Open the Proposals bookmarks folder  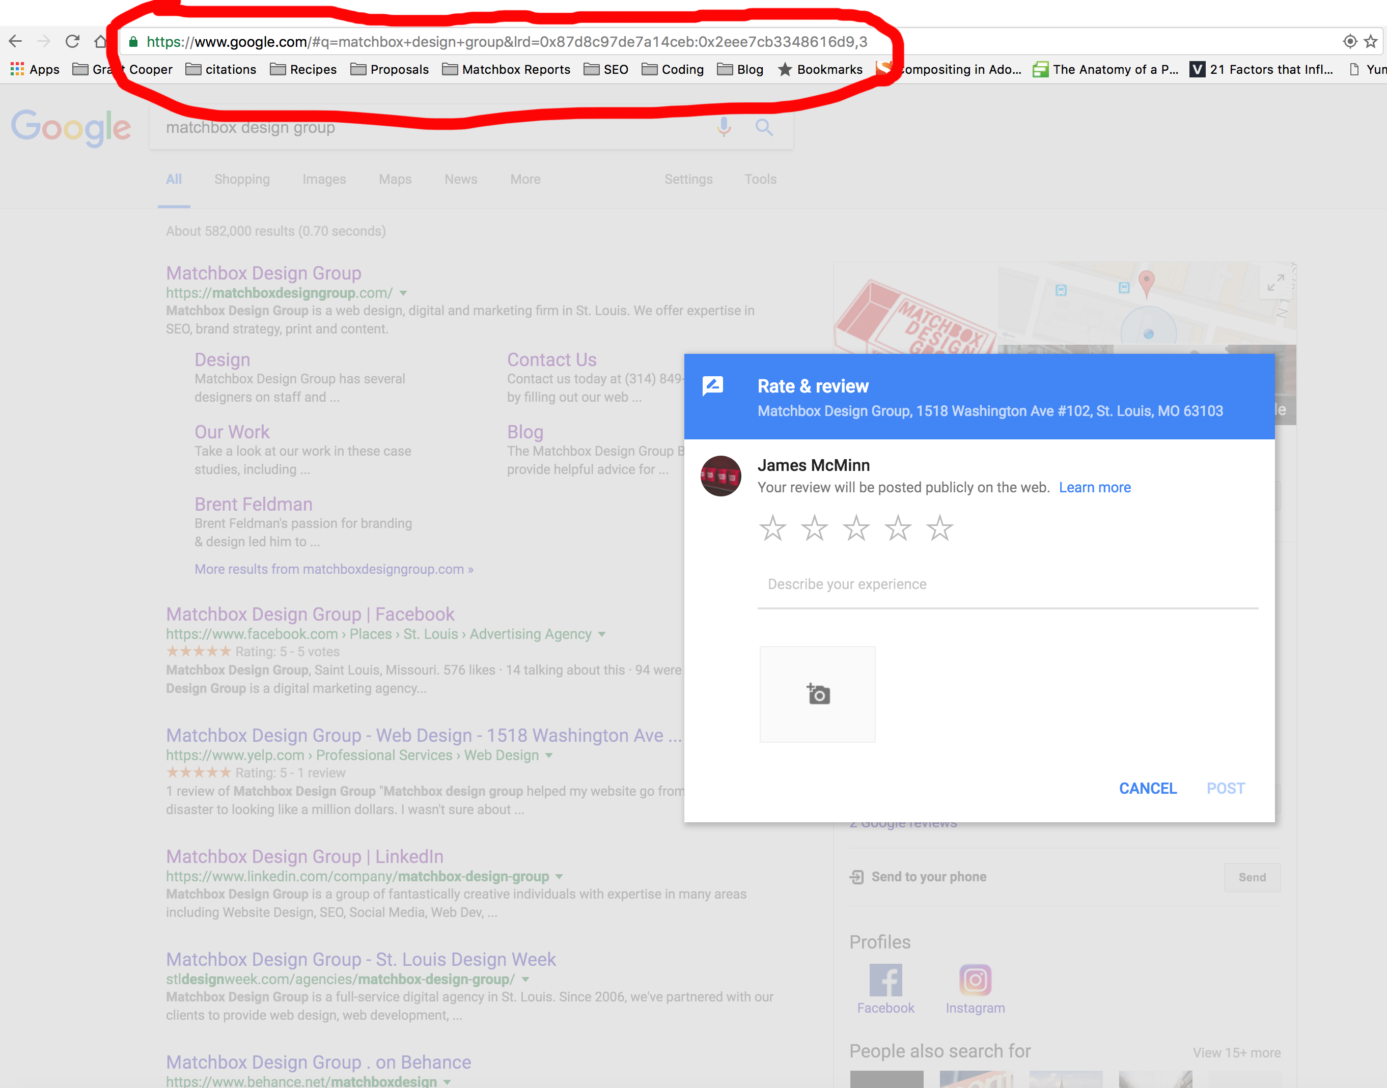tap(390, 69)
